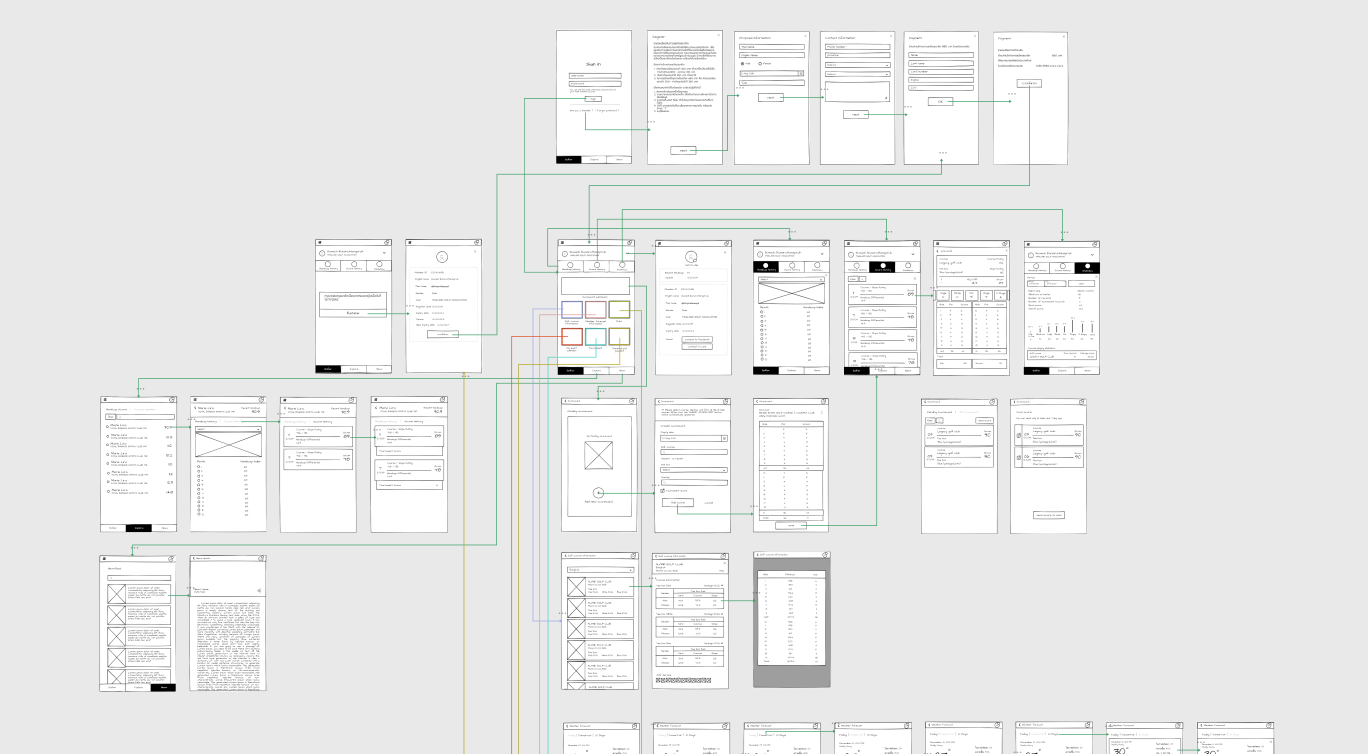Open hamburger menu on colored-tiles home screen
The height and width of the screenshot is (754, 1368).
563,243
